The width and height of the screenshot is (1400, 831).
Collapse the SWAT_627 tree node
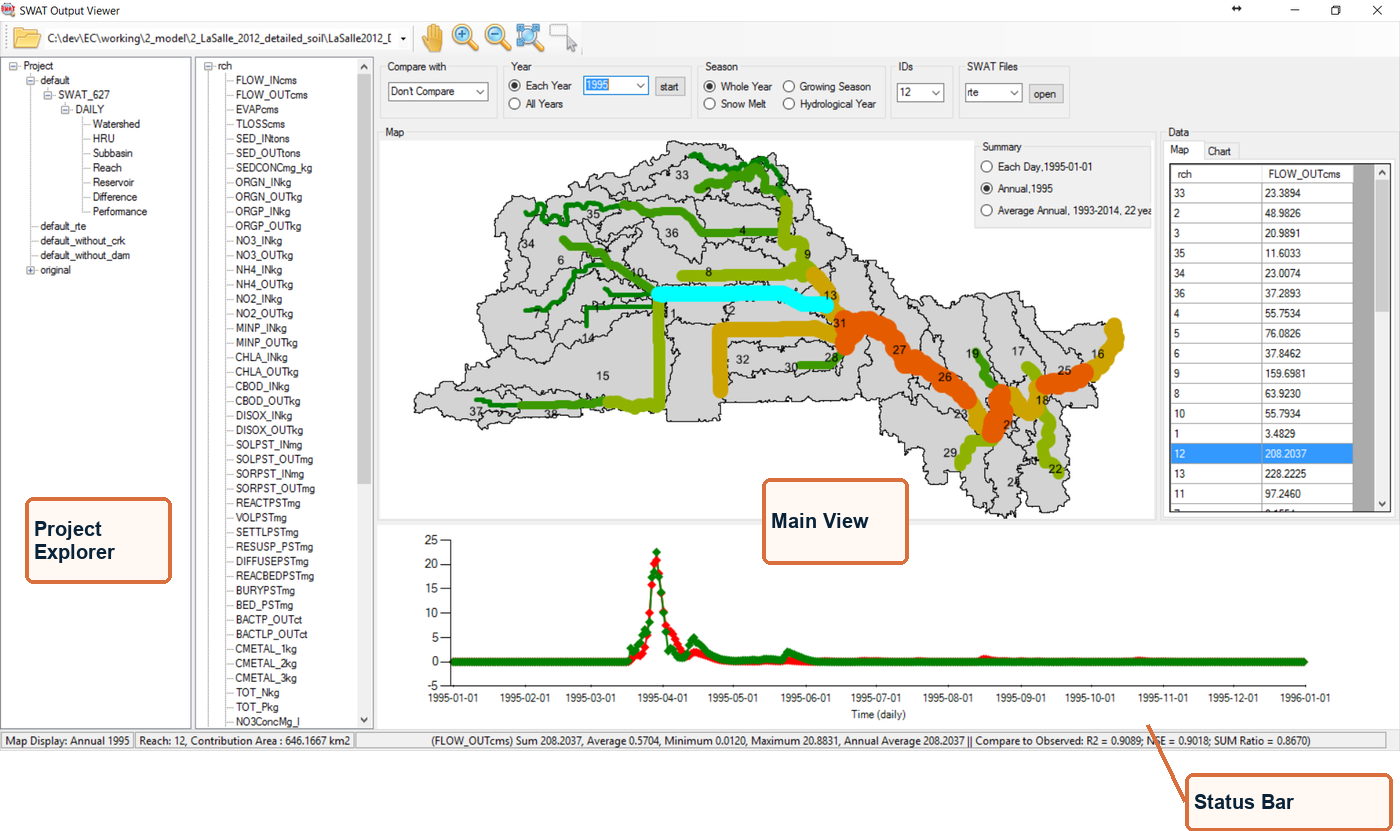pos(48,95)
